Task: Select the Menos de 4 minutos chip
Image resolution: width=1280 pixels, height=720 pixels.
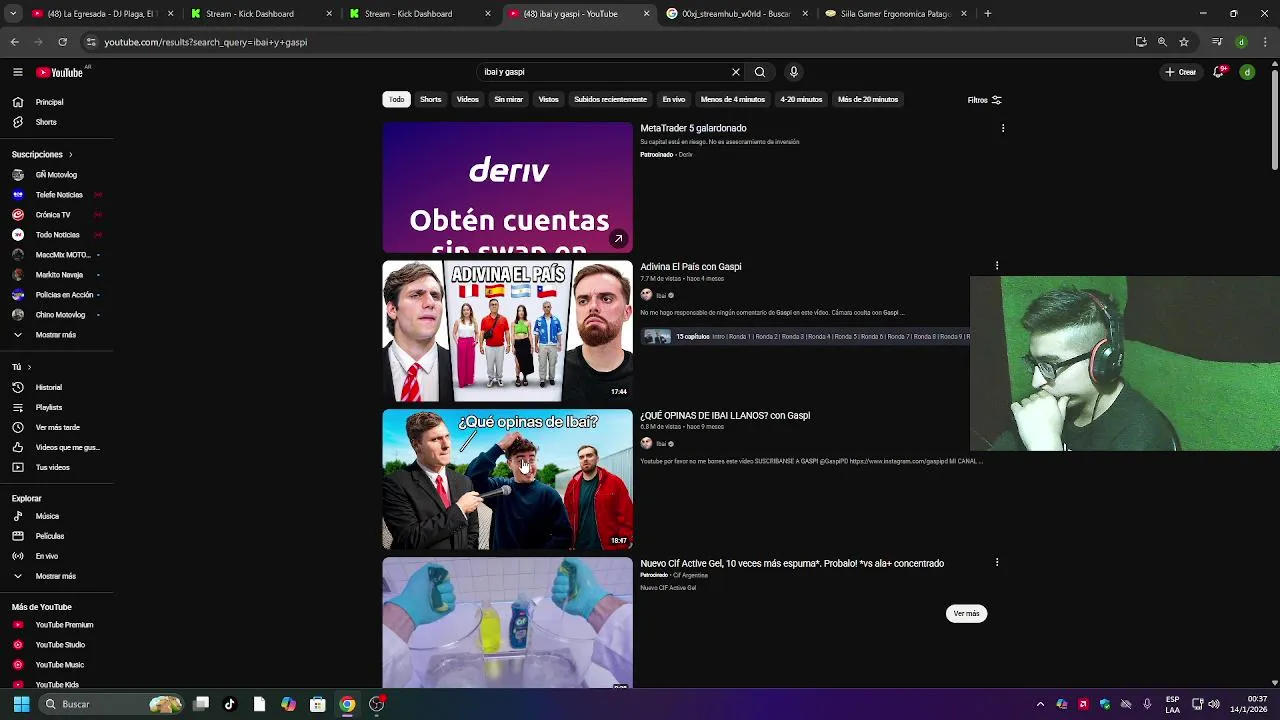Action: coord(733,99)
